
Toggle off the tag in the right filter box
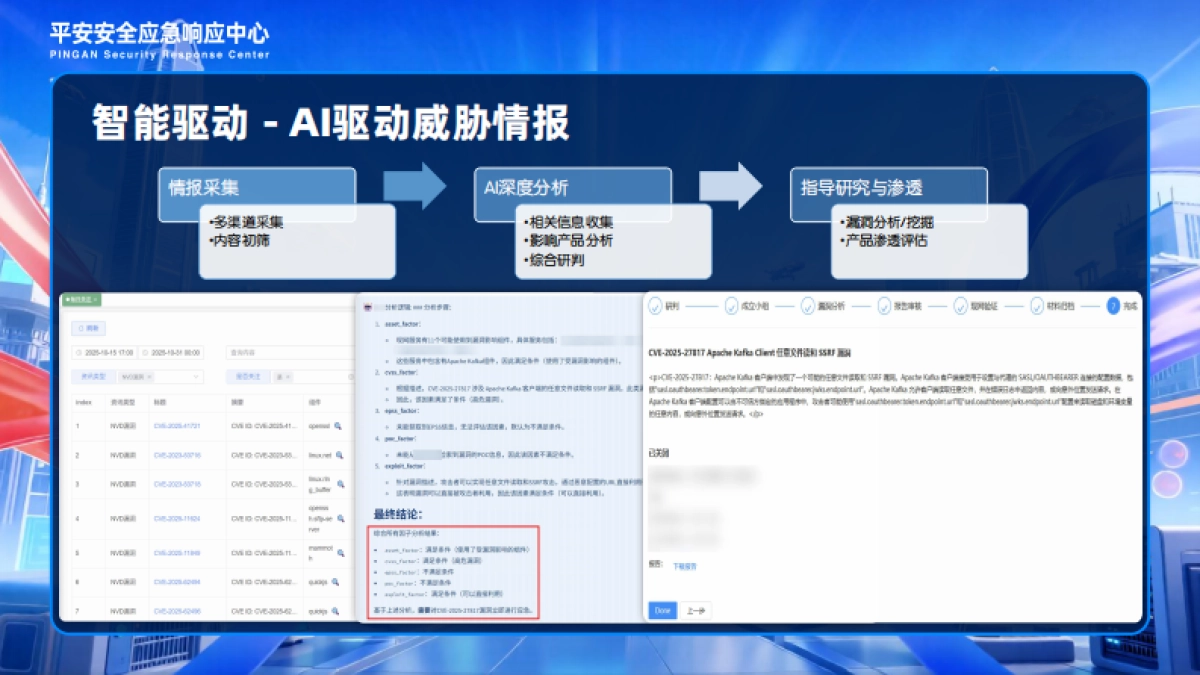(288, 377)
